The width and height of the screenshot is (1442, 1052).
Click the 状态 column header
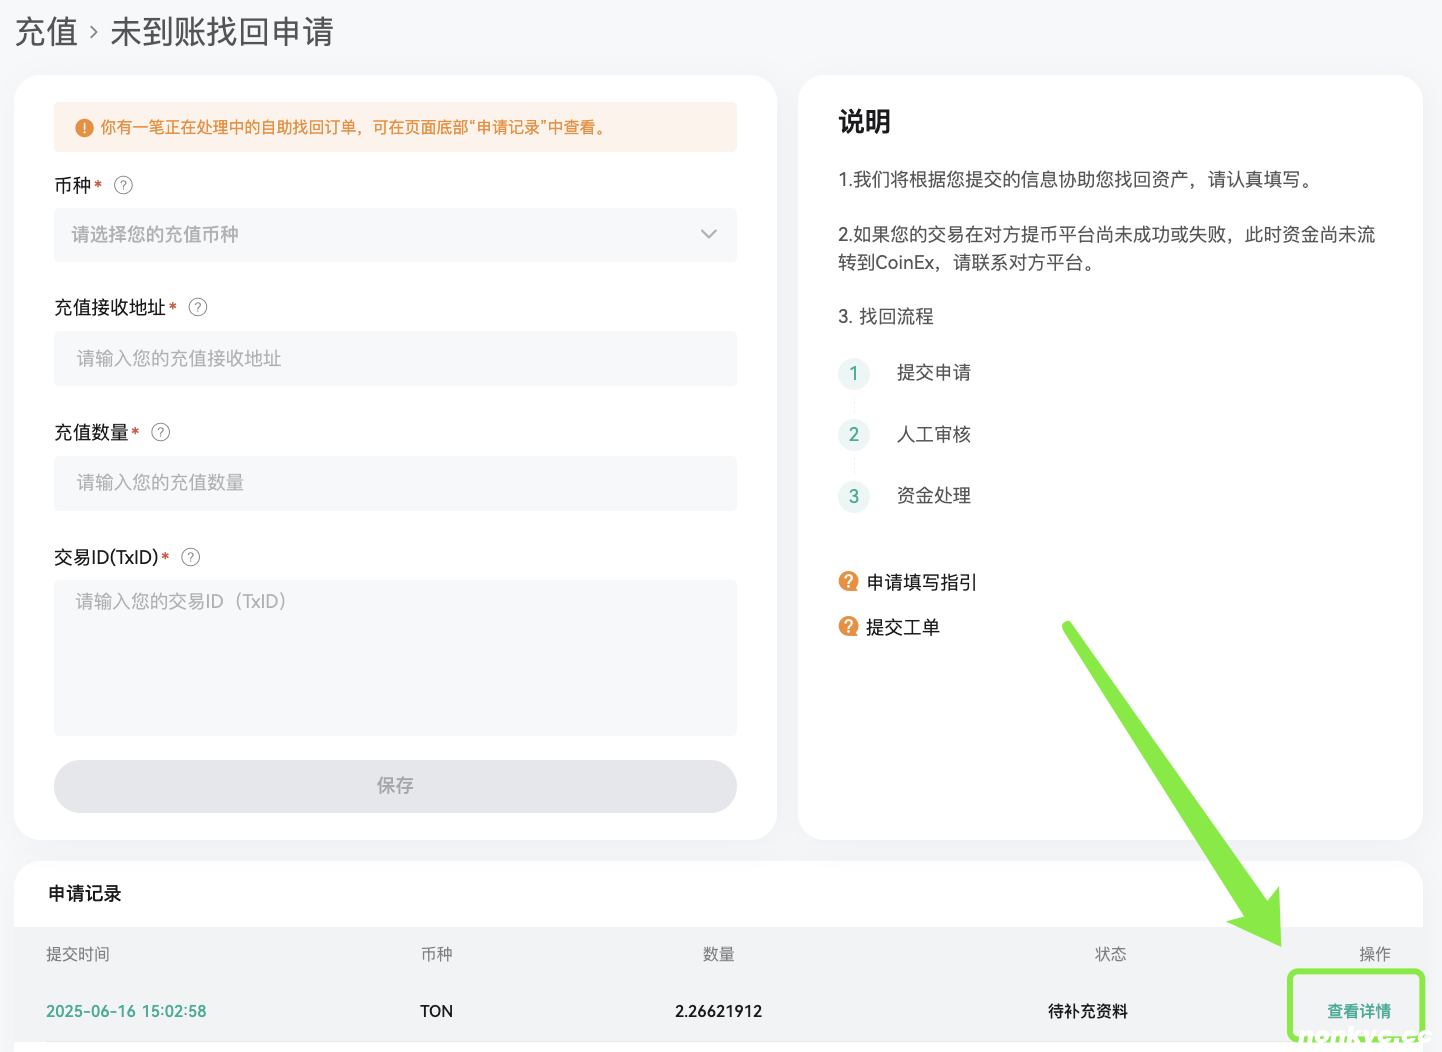click(1110, 954)
